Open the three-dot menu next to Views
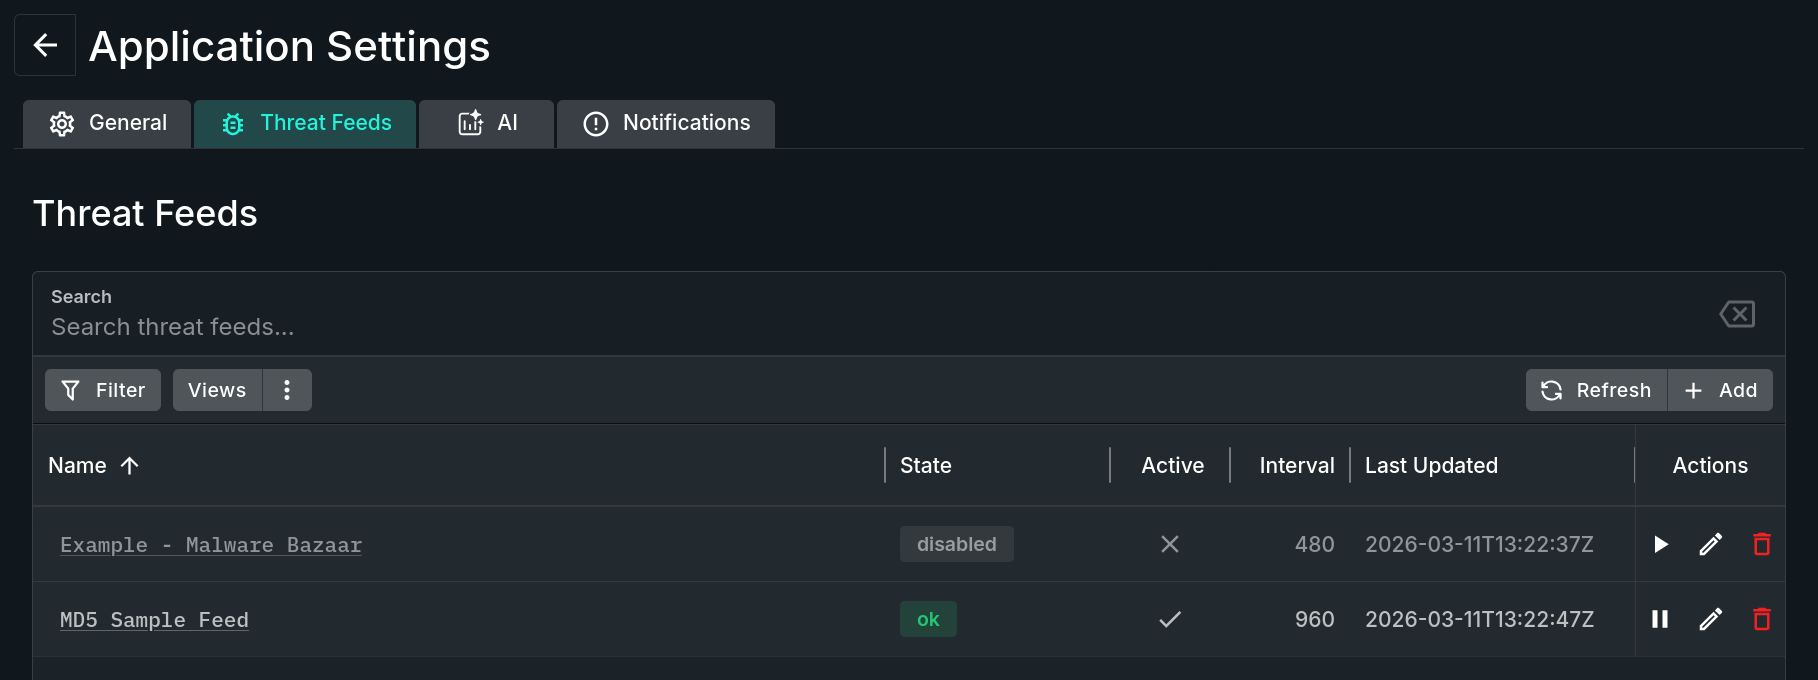The image size is (1818, 680). click(x=287, y=390)
